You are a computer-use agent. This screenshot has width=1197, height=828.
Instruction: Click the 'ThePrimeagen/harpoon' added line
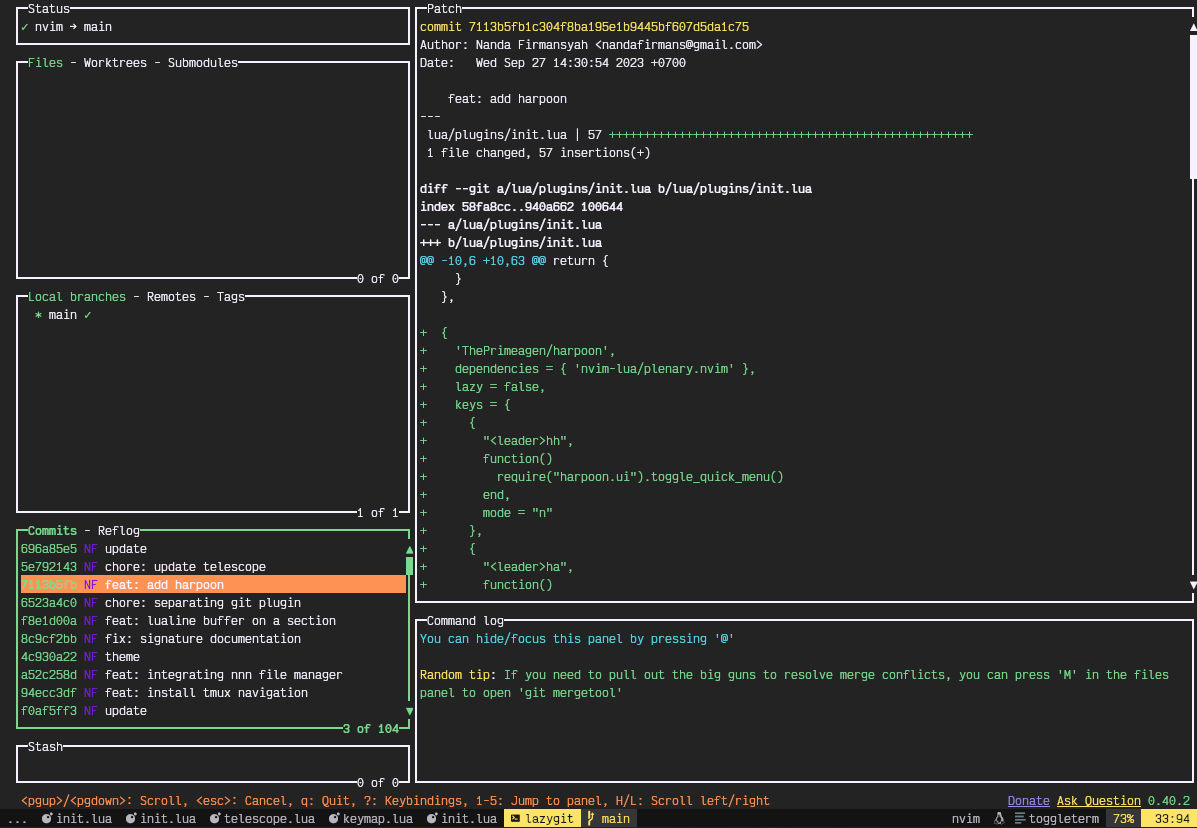[x=518, y=350]
